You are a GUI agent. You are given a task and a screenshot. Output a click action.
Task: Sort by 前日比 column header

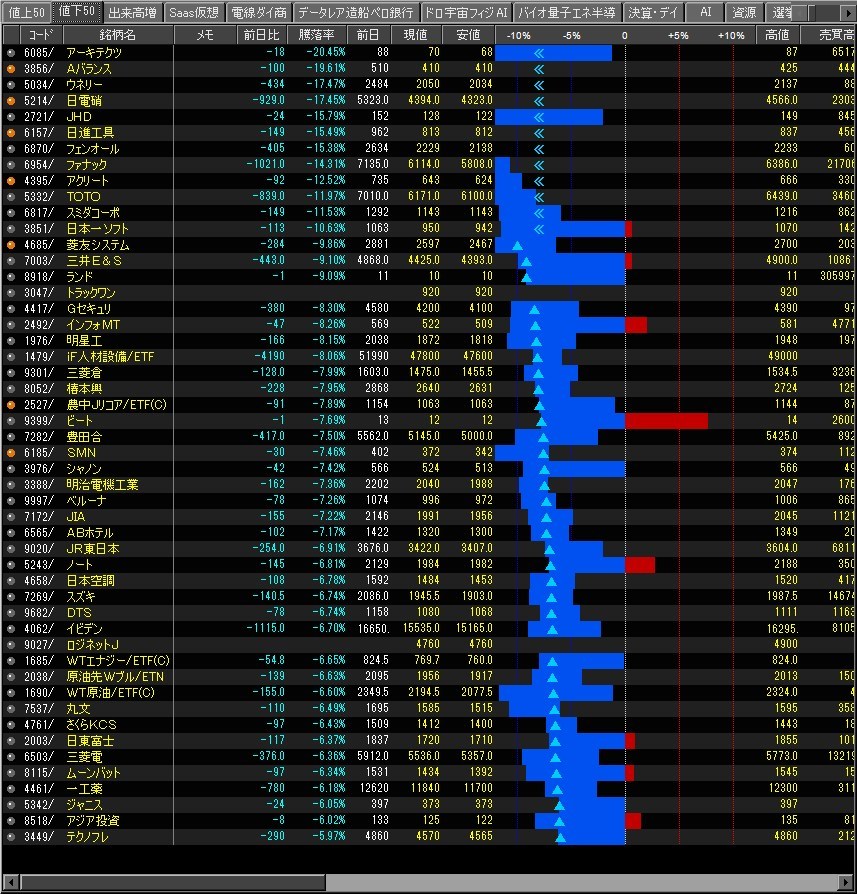pyautogui.click(x=262, y=35)
